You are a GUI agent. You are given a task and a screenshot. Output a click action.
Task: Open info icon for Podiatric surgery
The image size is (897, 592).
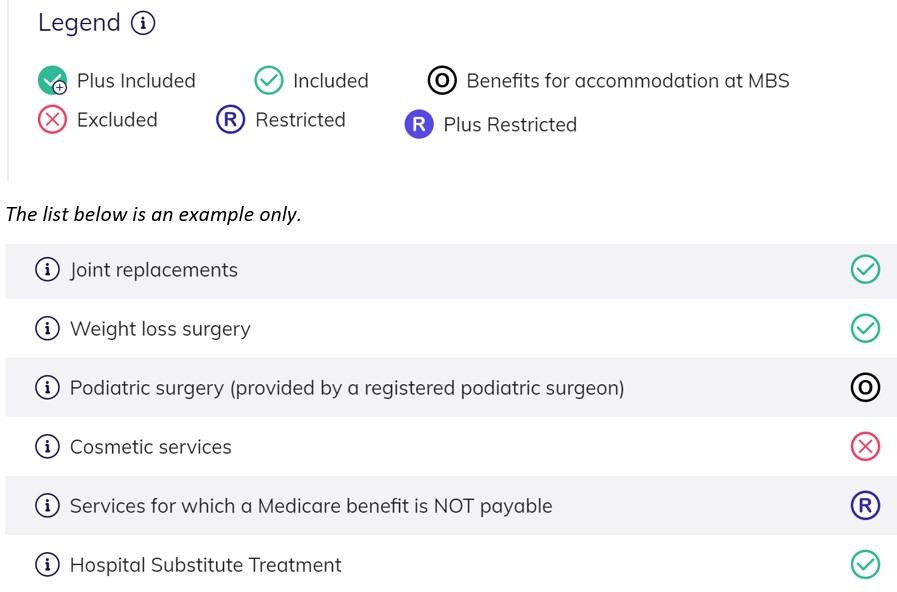pyautogui.click(x=47, y=387)
